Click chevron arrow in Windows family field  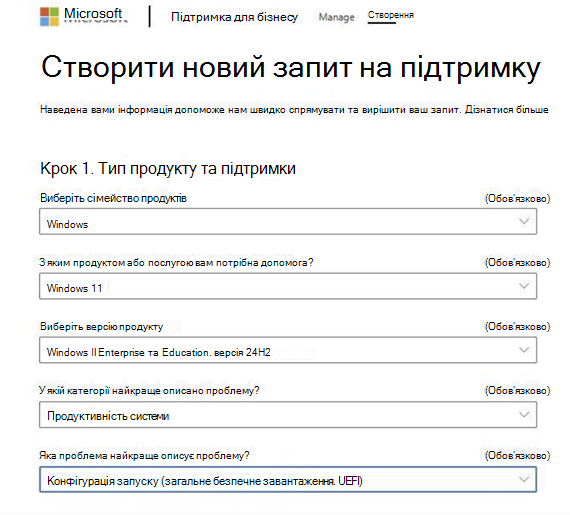pyautogui.click(x=524, y=221)
